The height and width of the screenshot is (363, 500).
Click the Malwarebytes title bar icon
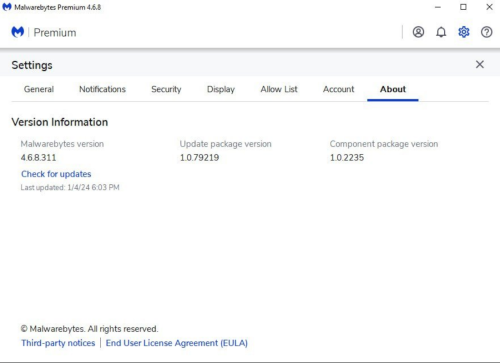click(x=7, y=7)
